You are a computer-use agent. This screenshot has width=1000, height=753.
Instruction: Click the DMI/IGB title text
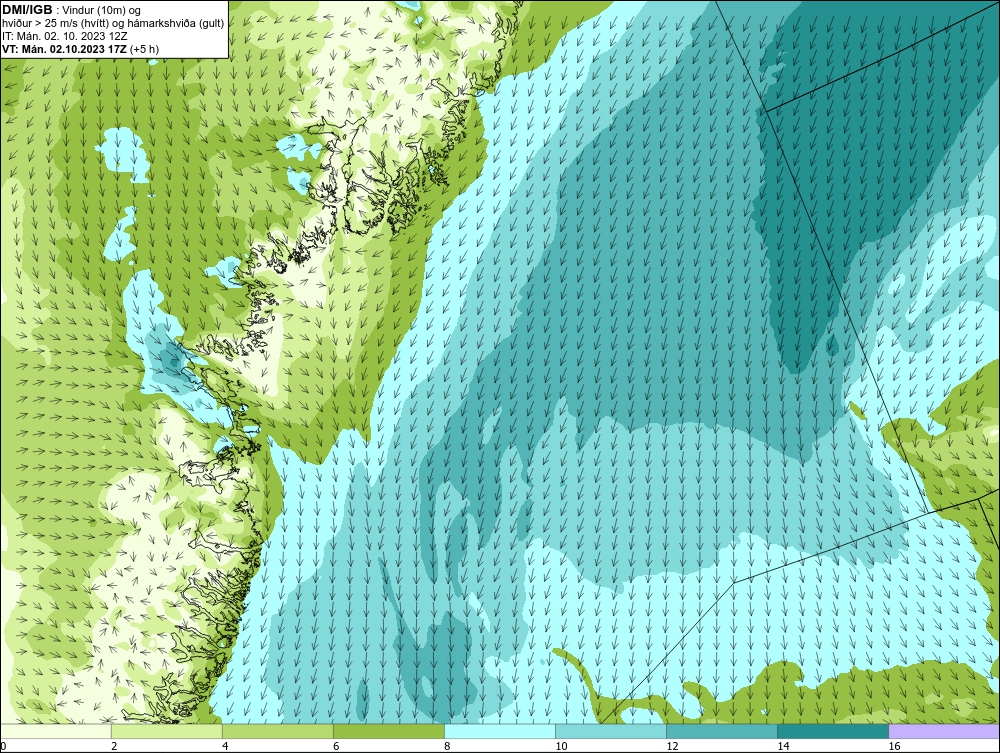(x=27, y=10)
